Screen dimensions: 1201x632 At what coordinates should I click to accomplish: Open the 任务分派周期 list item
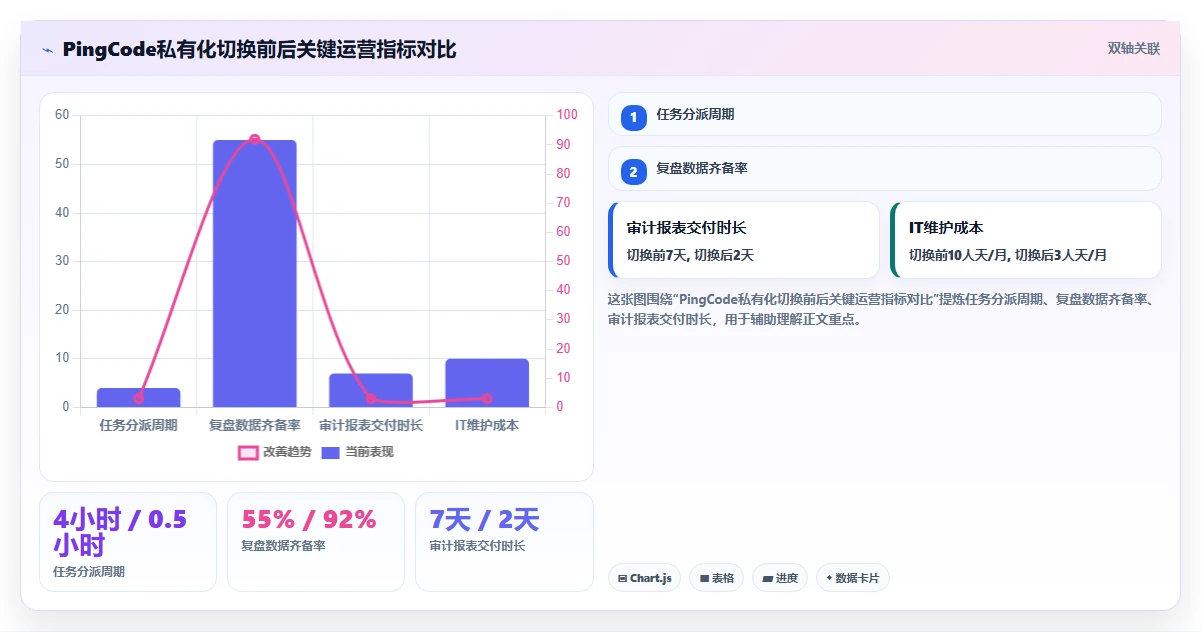click(x=884, y=114)
